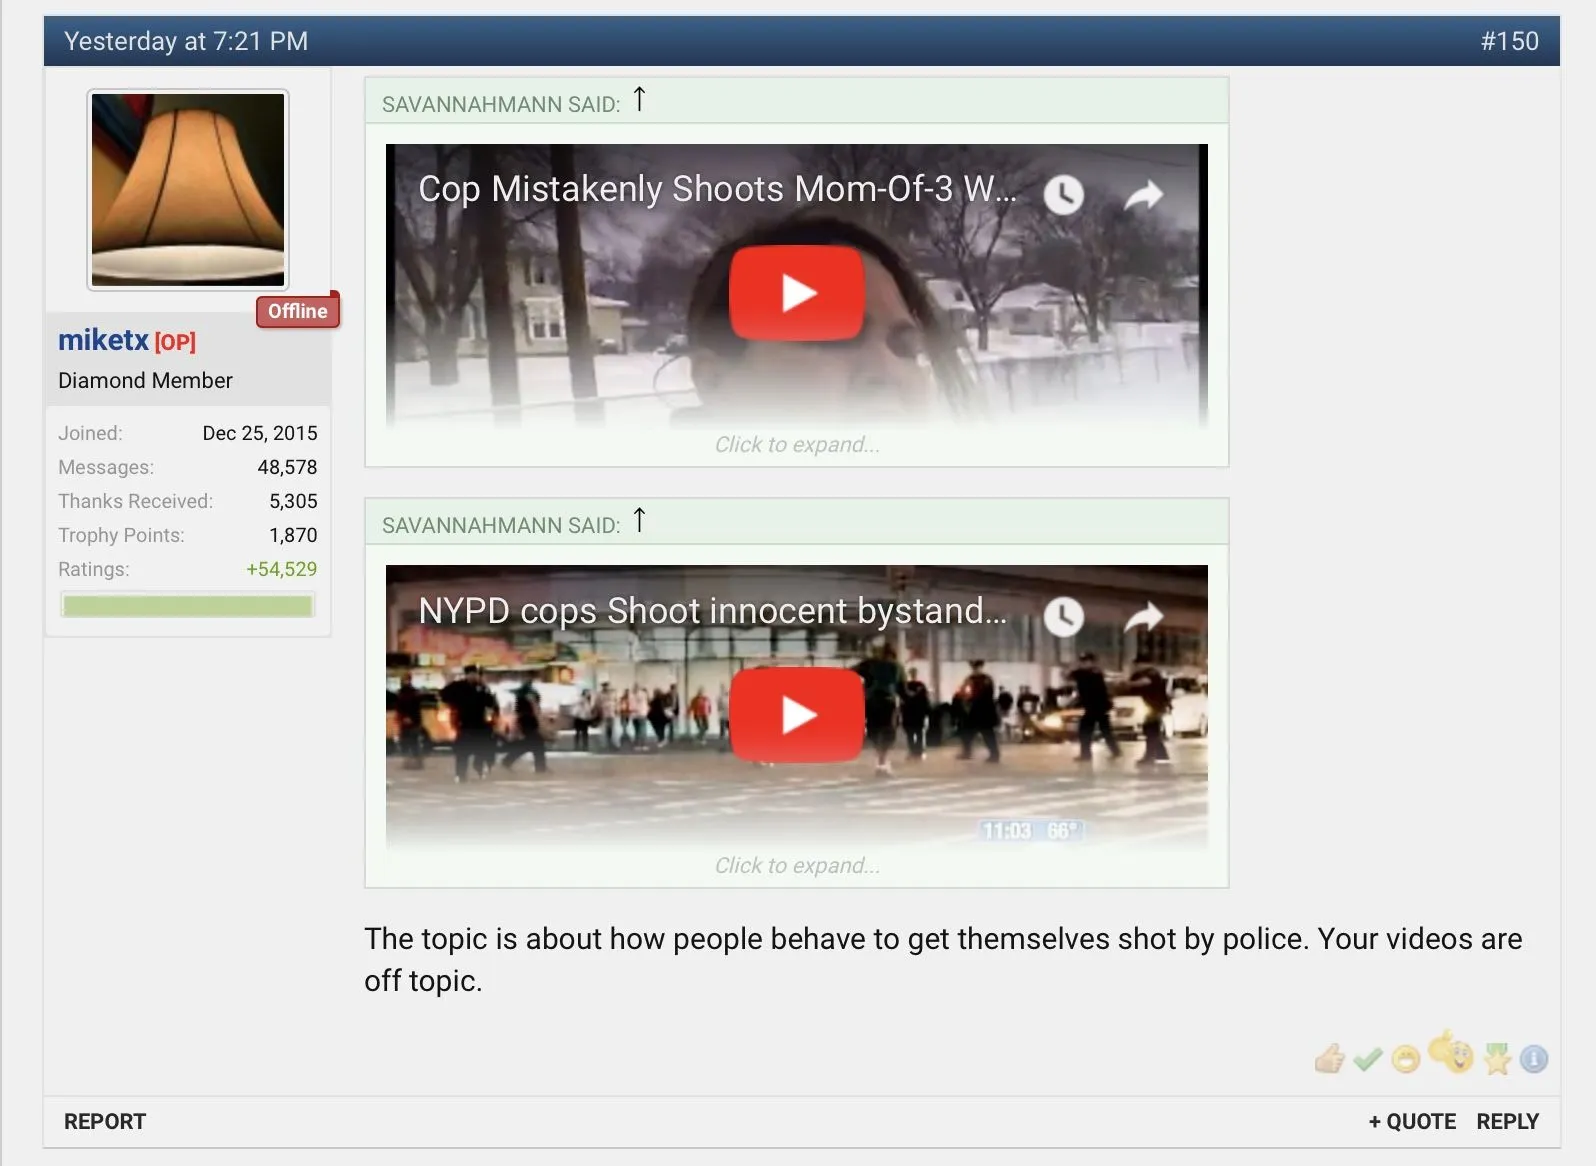This screenshot has height=1166, width=1596.
Task: Click the 'Yesterday at 7:21 PM' timestamp
Action: coord(186,41)
